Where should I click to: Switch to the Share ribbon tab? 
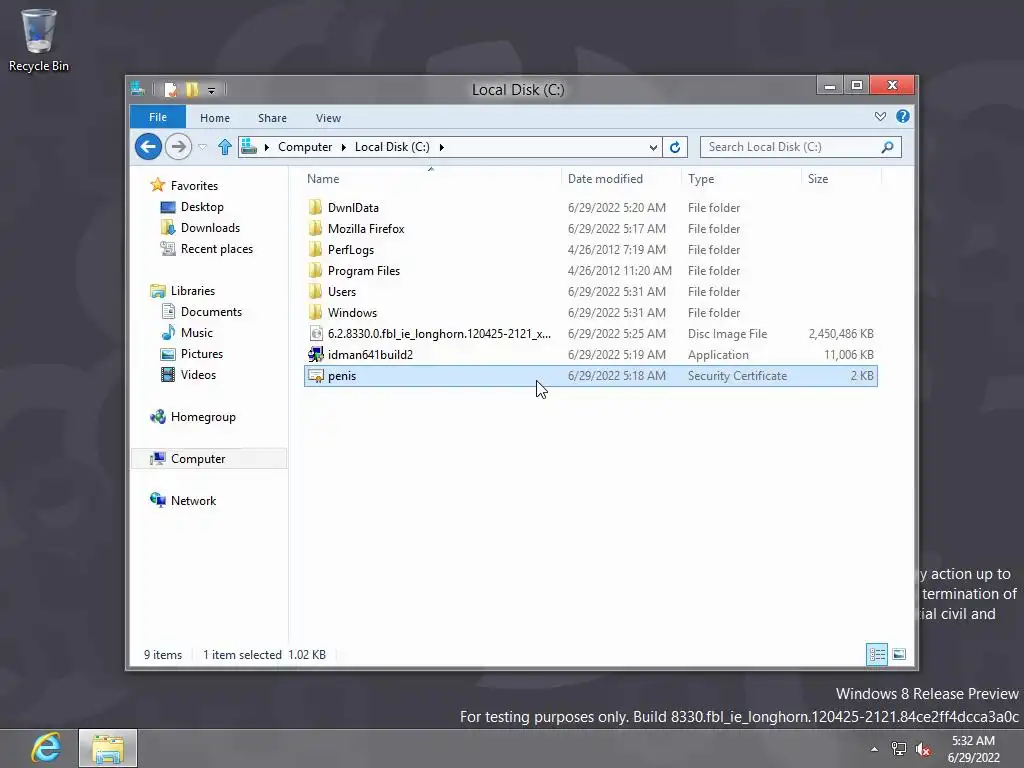tap(272, 118)
